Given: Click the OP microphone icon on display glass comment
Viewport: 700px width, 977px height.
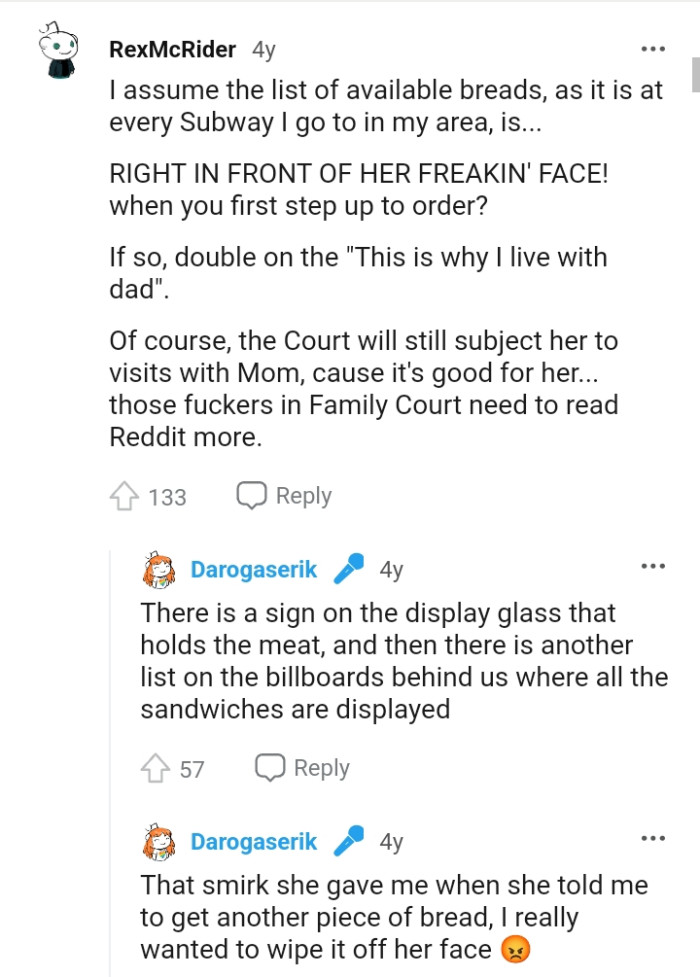Looking at the screenshot, I should (x=349, y=569).
